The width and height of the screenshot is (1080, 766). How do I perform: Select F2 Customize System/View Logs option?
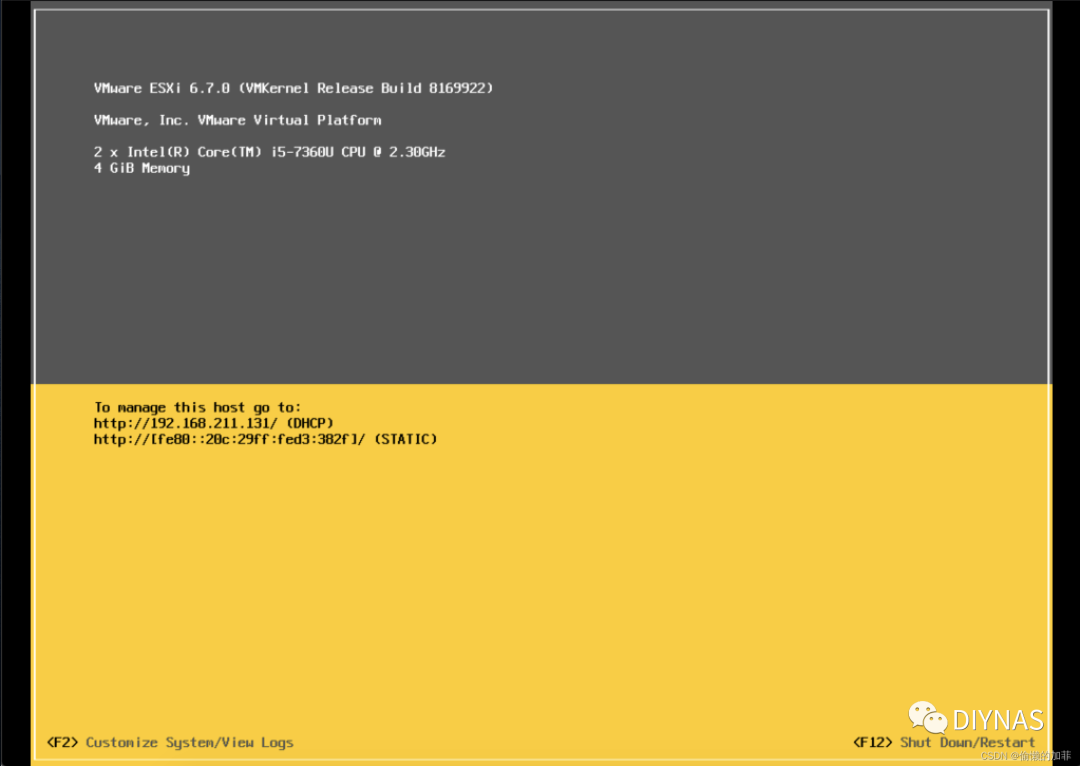170,743
